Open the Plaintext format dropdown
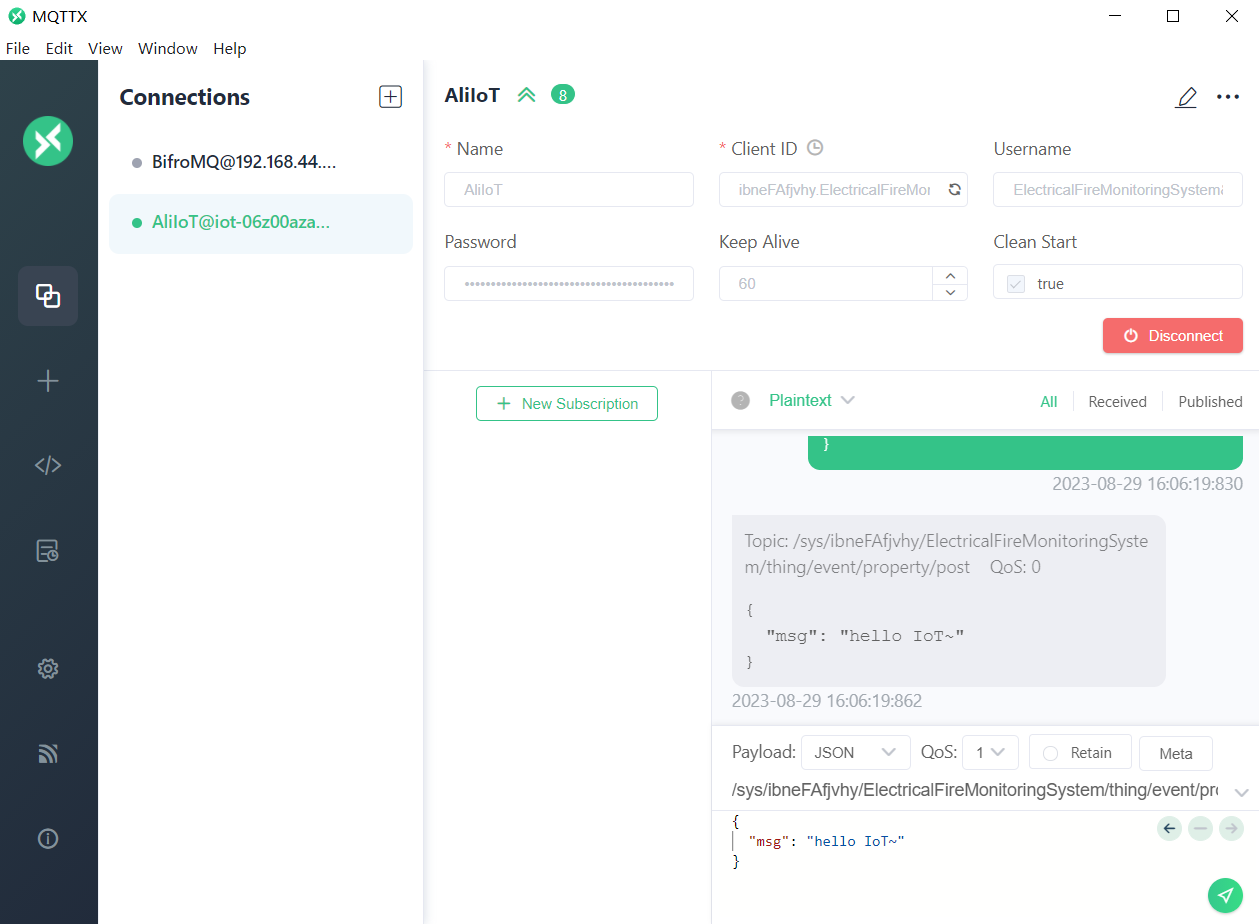Screen dimensions: 1259x924 (812, 400)
